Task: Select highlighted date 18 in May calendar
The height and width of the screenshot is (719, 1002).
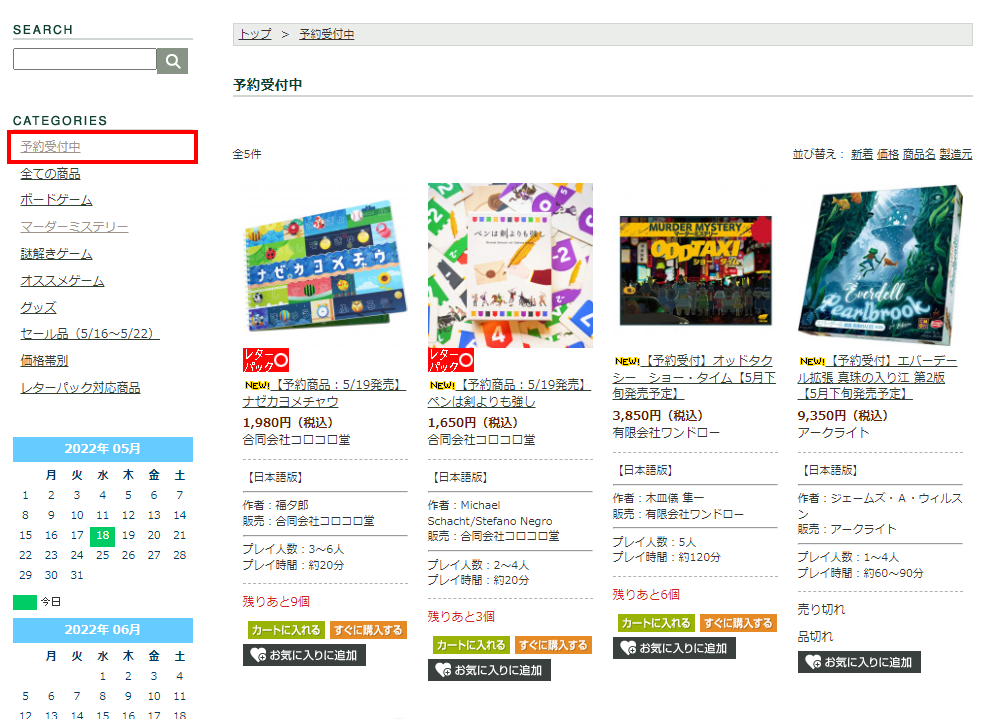Action: (102, 536)
